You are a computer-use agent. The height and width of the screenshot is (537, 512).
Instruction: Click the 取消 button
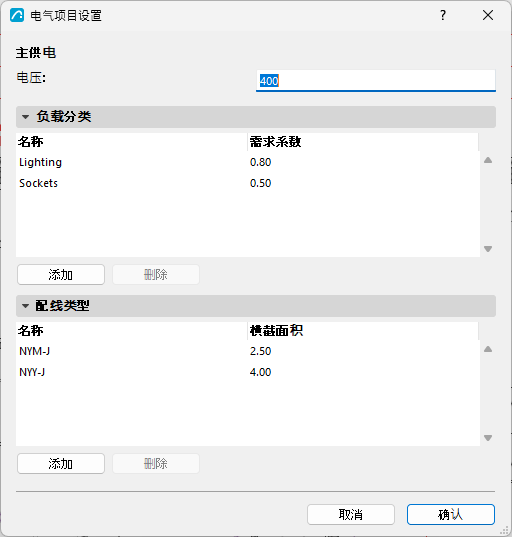[x=351, y=514]
